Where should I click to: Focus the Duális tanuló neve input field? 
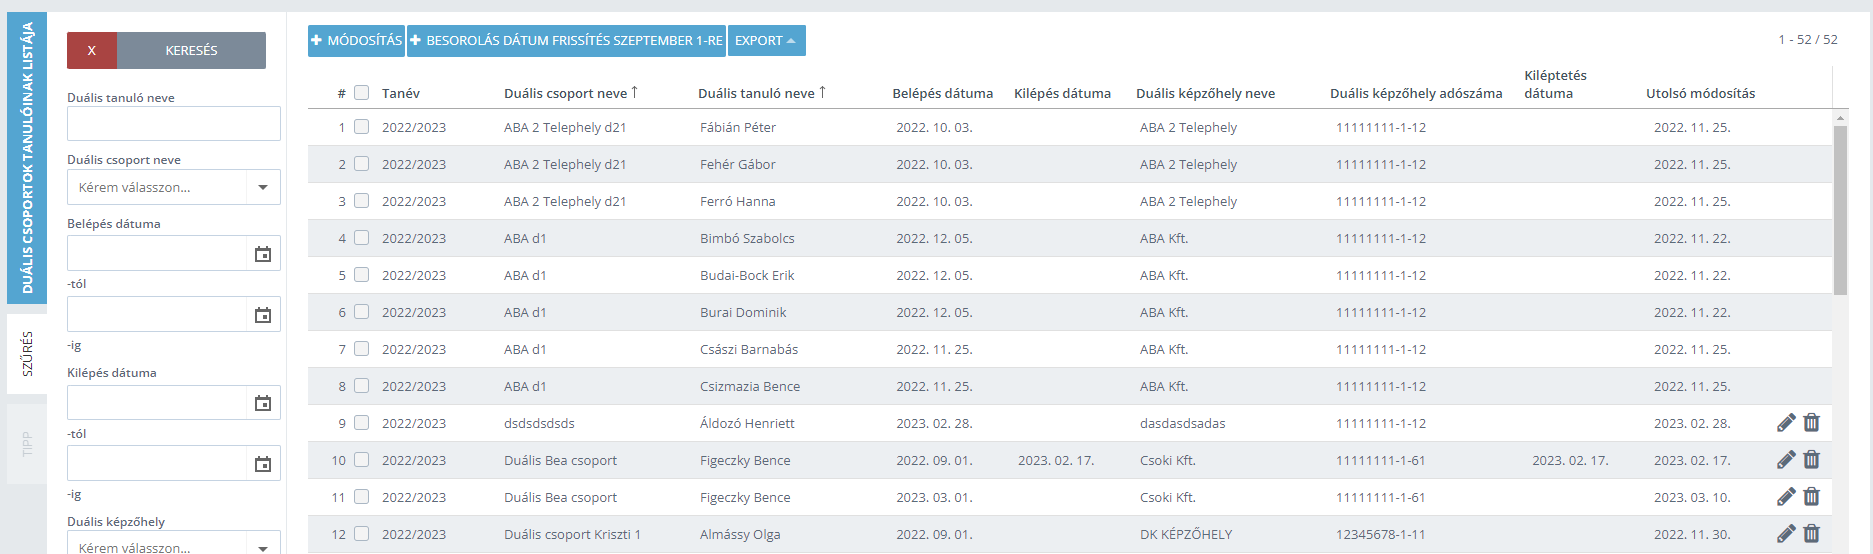pos(174,124)
